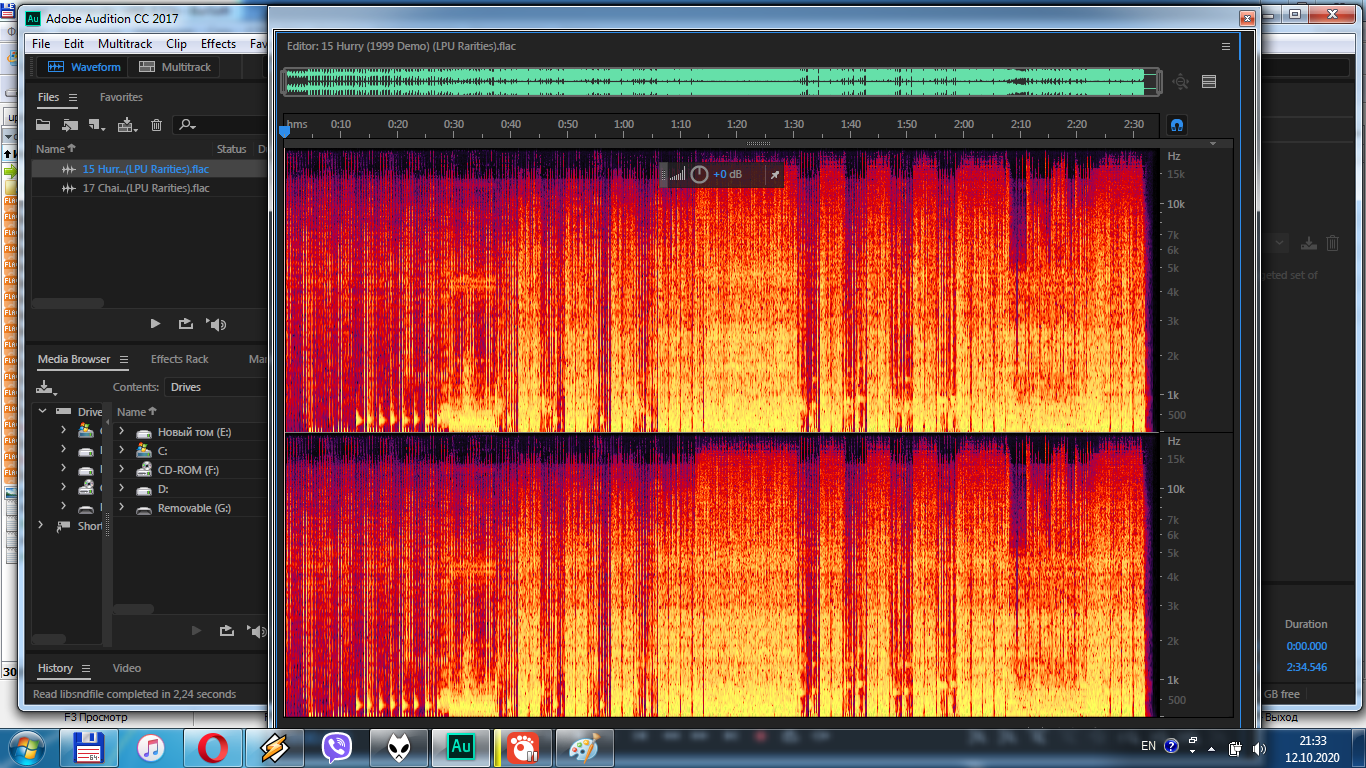
Task: Expand the CD-ROM (F:) drive
Action: pos(121,470)
